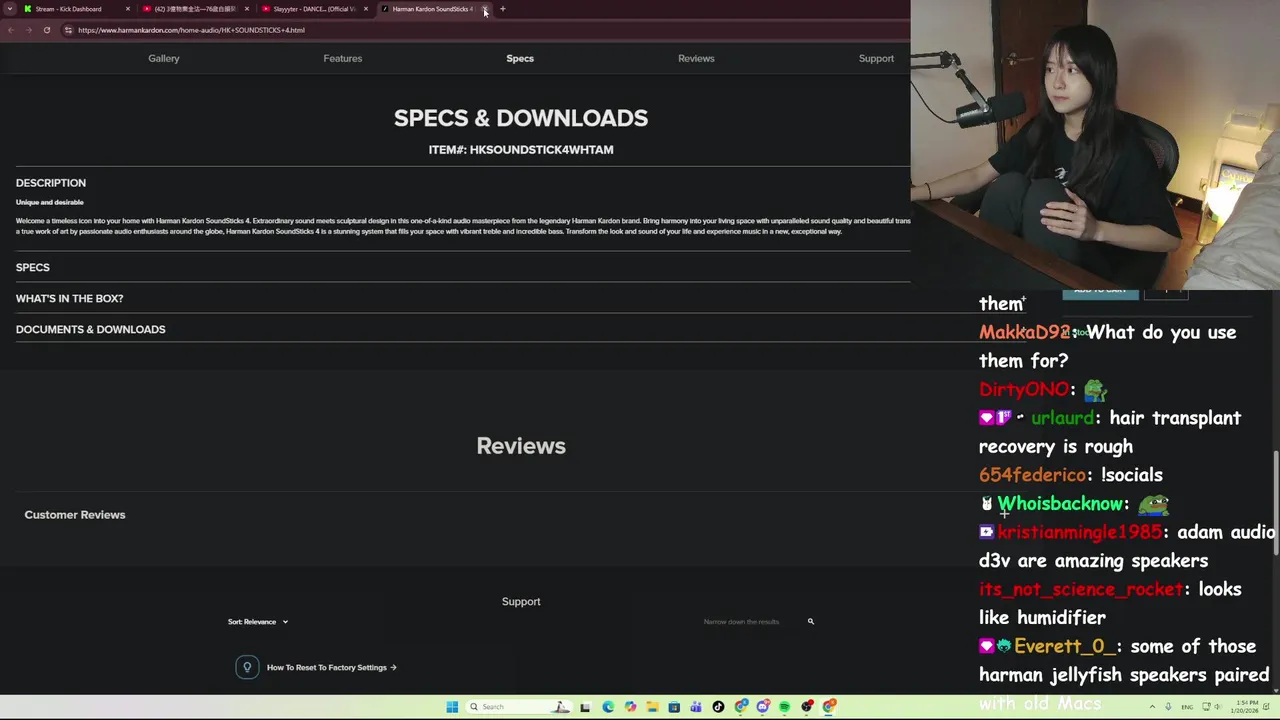The image size is (1280, 720).
Task: Jump to the Specs section
Action: coord(520,58)
